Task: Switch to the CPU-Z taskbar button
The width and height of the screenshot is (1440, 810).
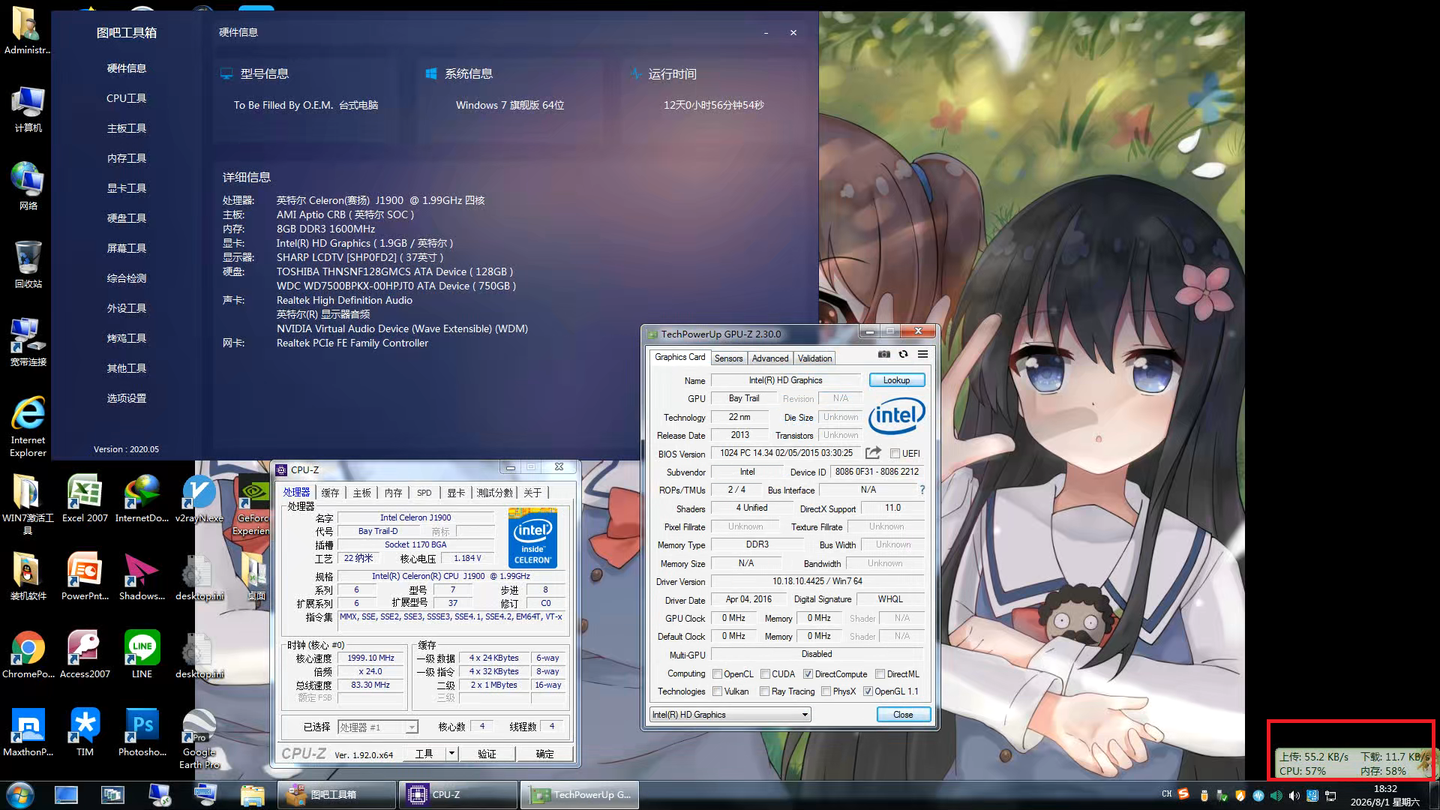Action: (x=458, y=795)
